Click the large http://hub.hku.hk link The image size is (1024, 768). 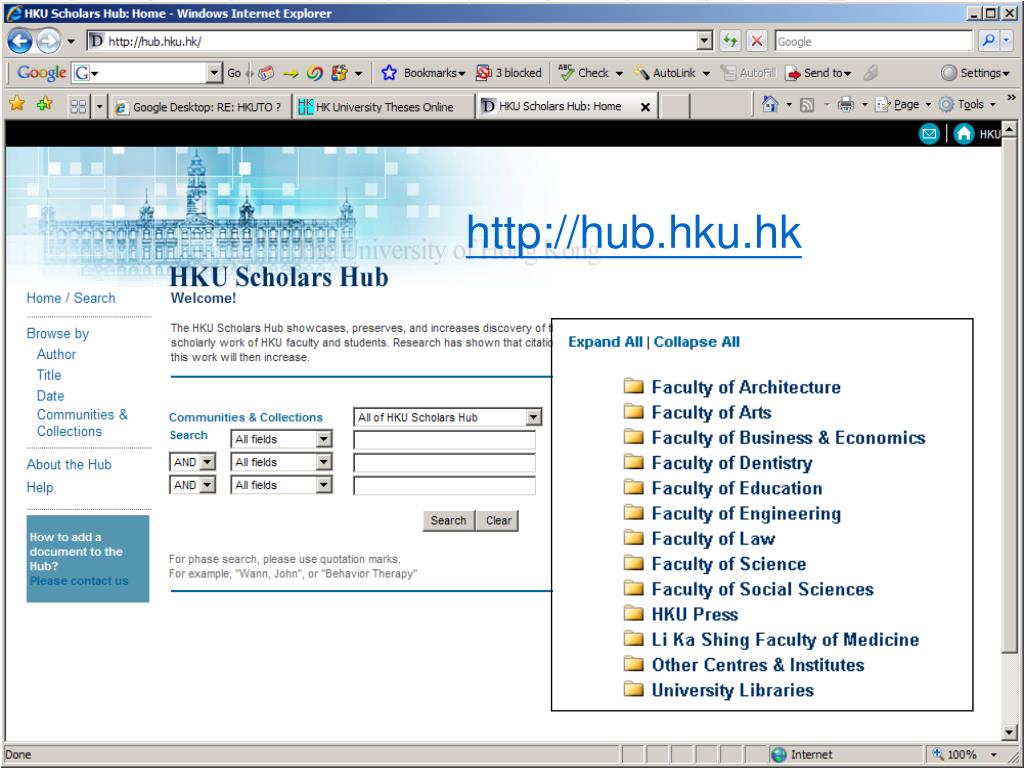[633, 232]
